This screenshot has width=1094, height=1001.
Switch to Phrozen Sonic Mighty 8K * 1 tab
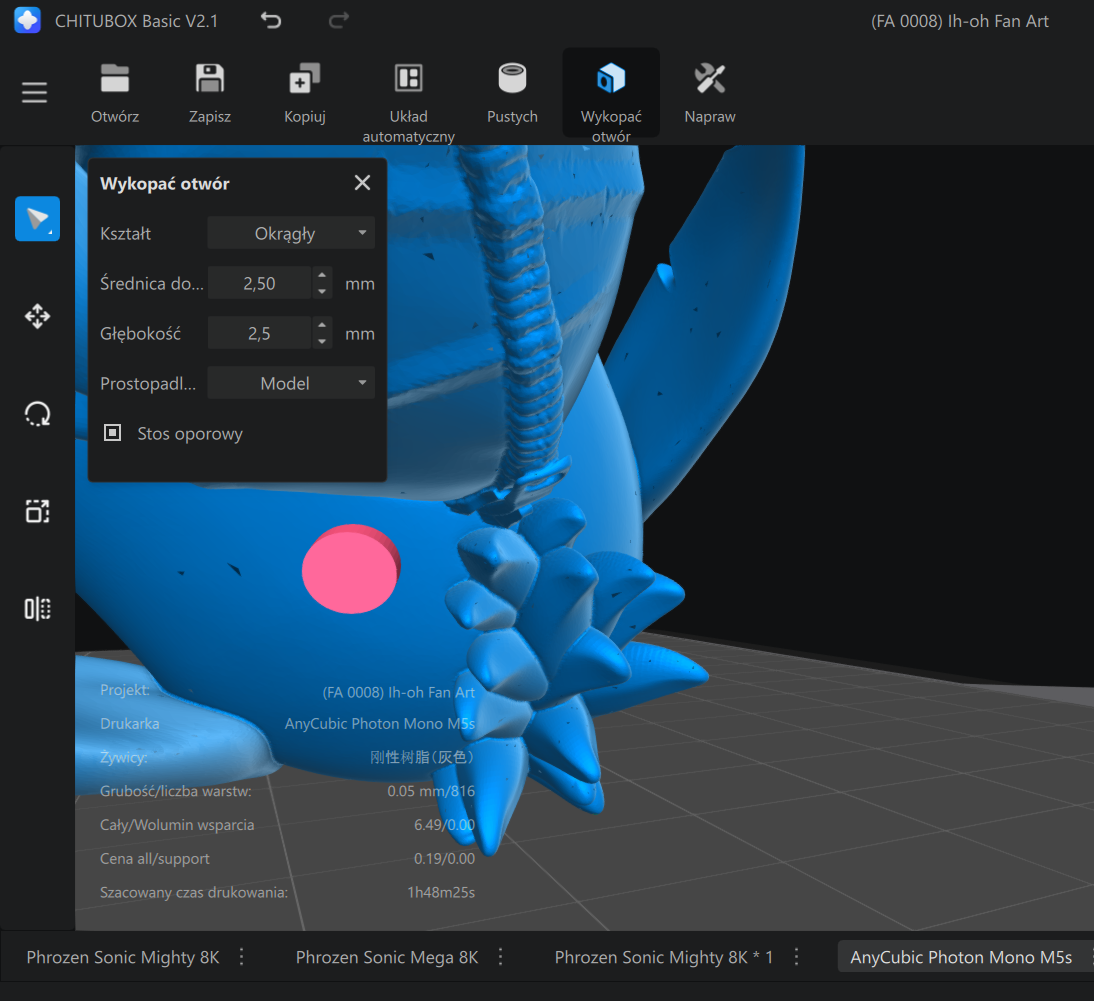pyautogui.click(x=664, y=957)
